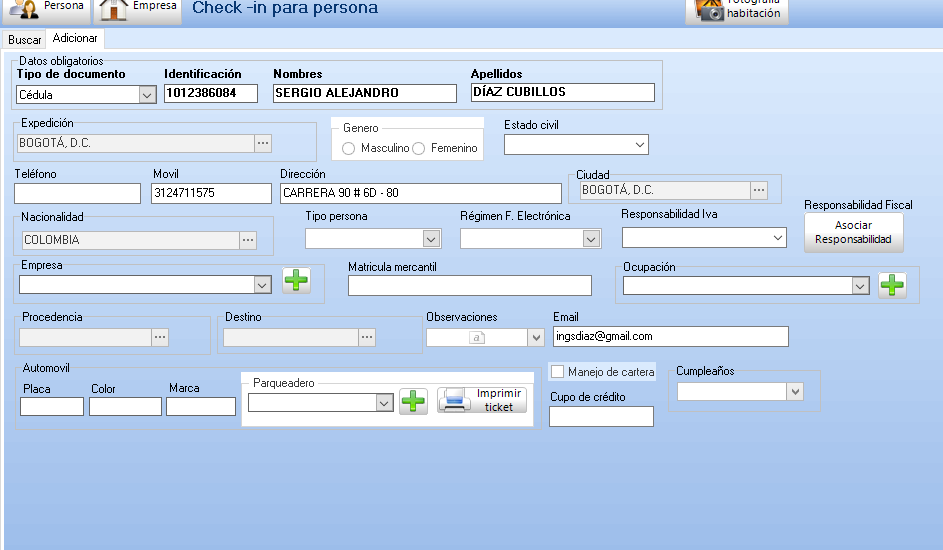Switch to the Buscar tab

25,40
